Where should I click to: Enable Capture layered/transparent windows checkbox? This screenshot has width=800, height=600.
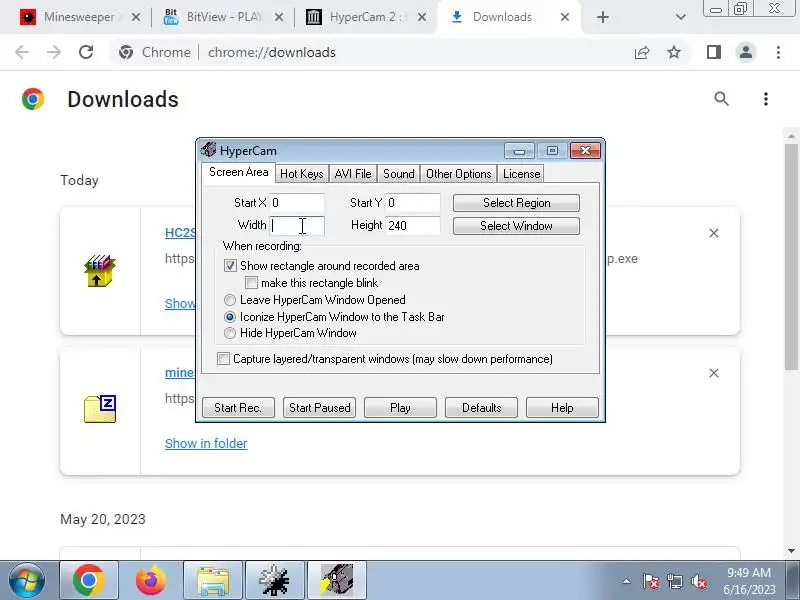tap(223, 359)
